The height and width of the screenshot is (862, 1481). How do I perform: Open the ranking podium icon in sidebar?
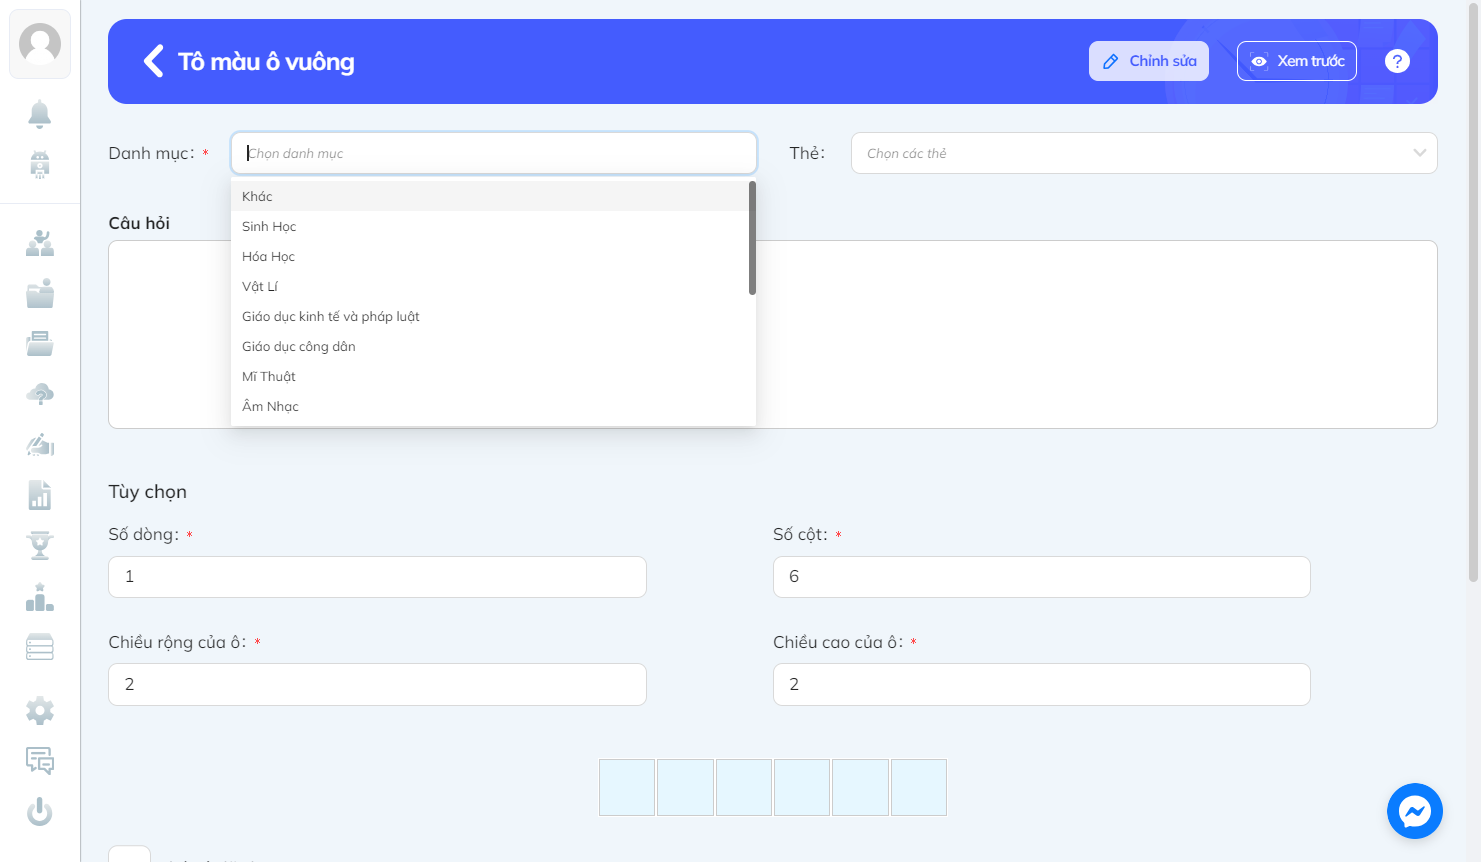click(x=40, y=597)
